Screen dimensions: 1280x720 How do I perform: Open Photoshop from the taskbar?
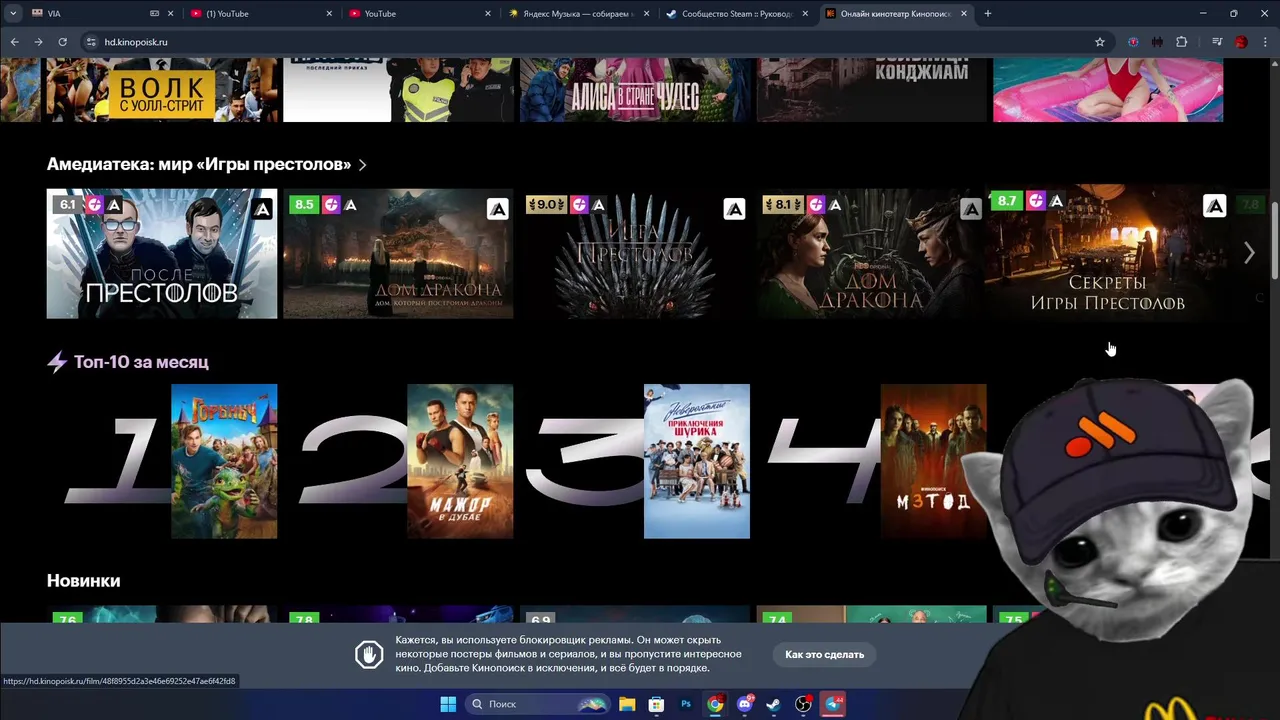click(x=686, y=704)
